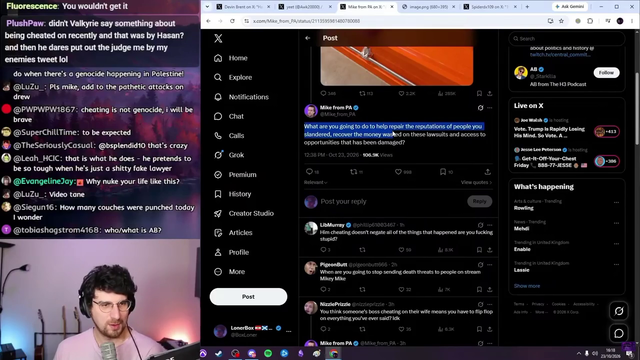Switch to image.png browser tab

click(428, 7)
